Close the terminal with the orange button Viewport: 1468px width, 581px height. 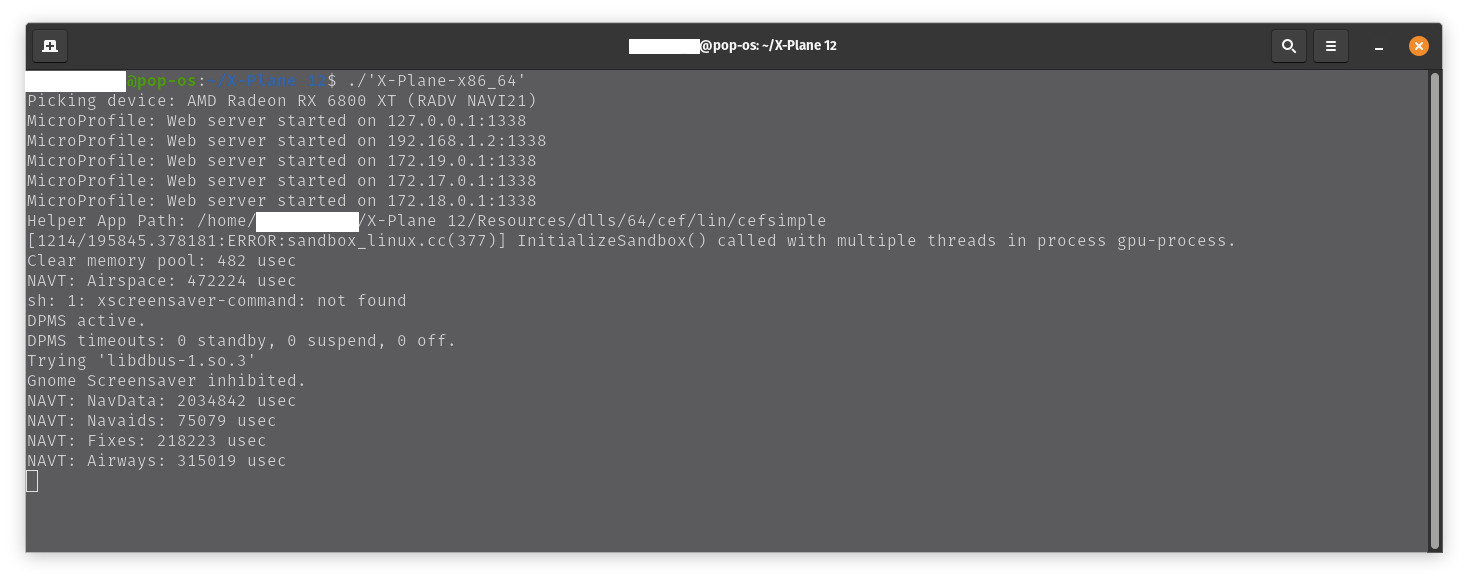1419,46
